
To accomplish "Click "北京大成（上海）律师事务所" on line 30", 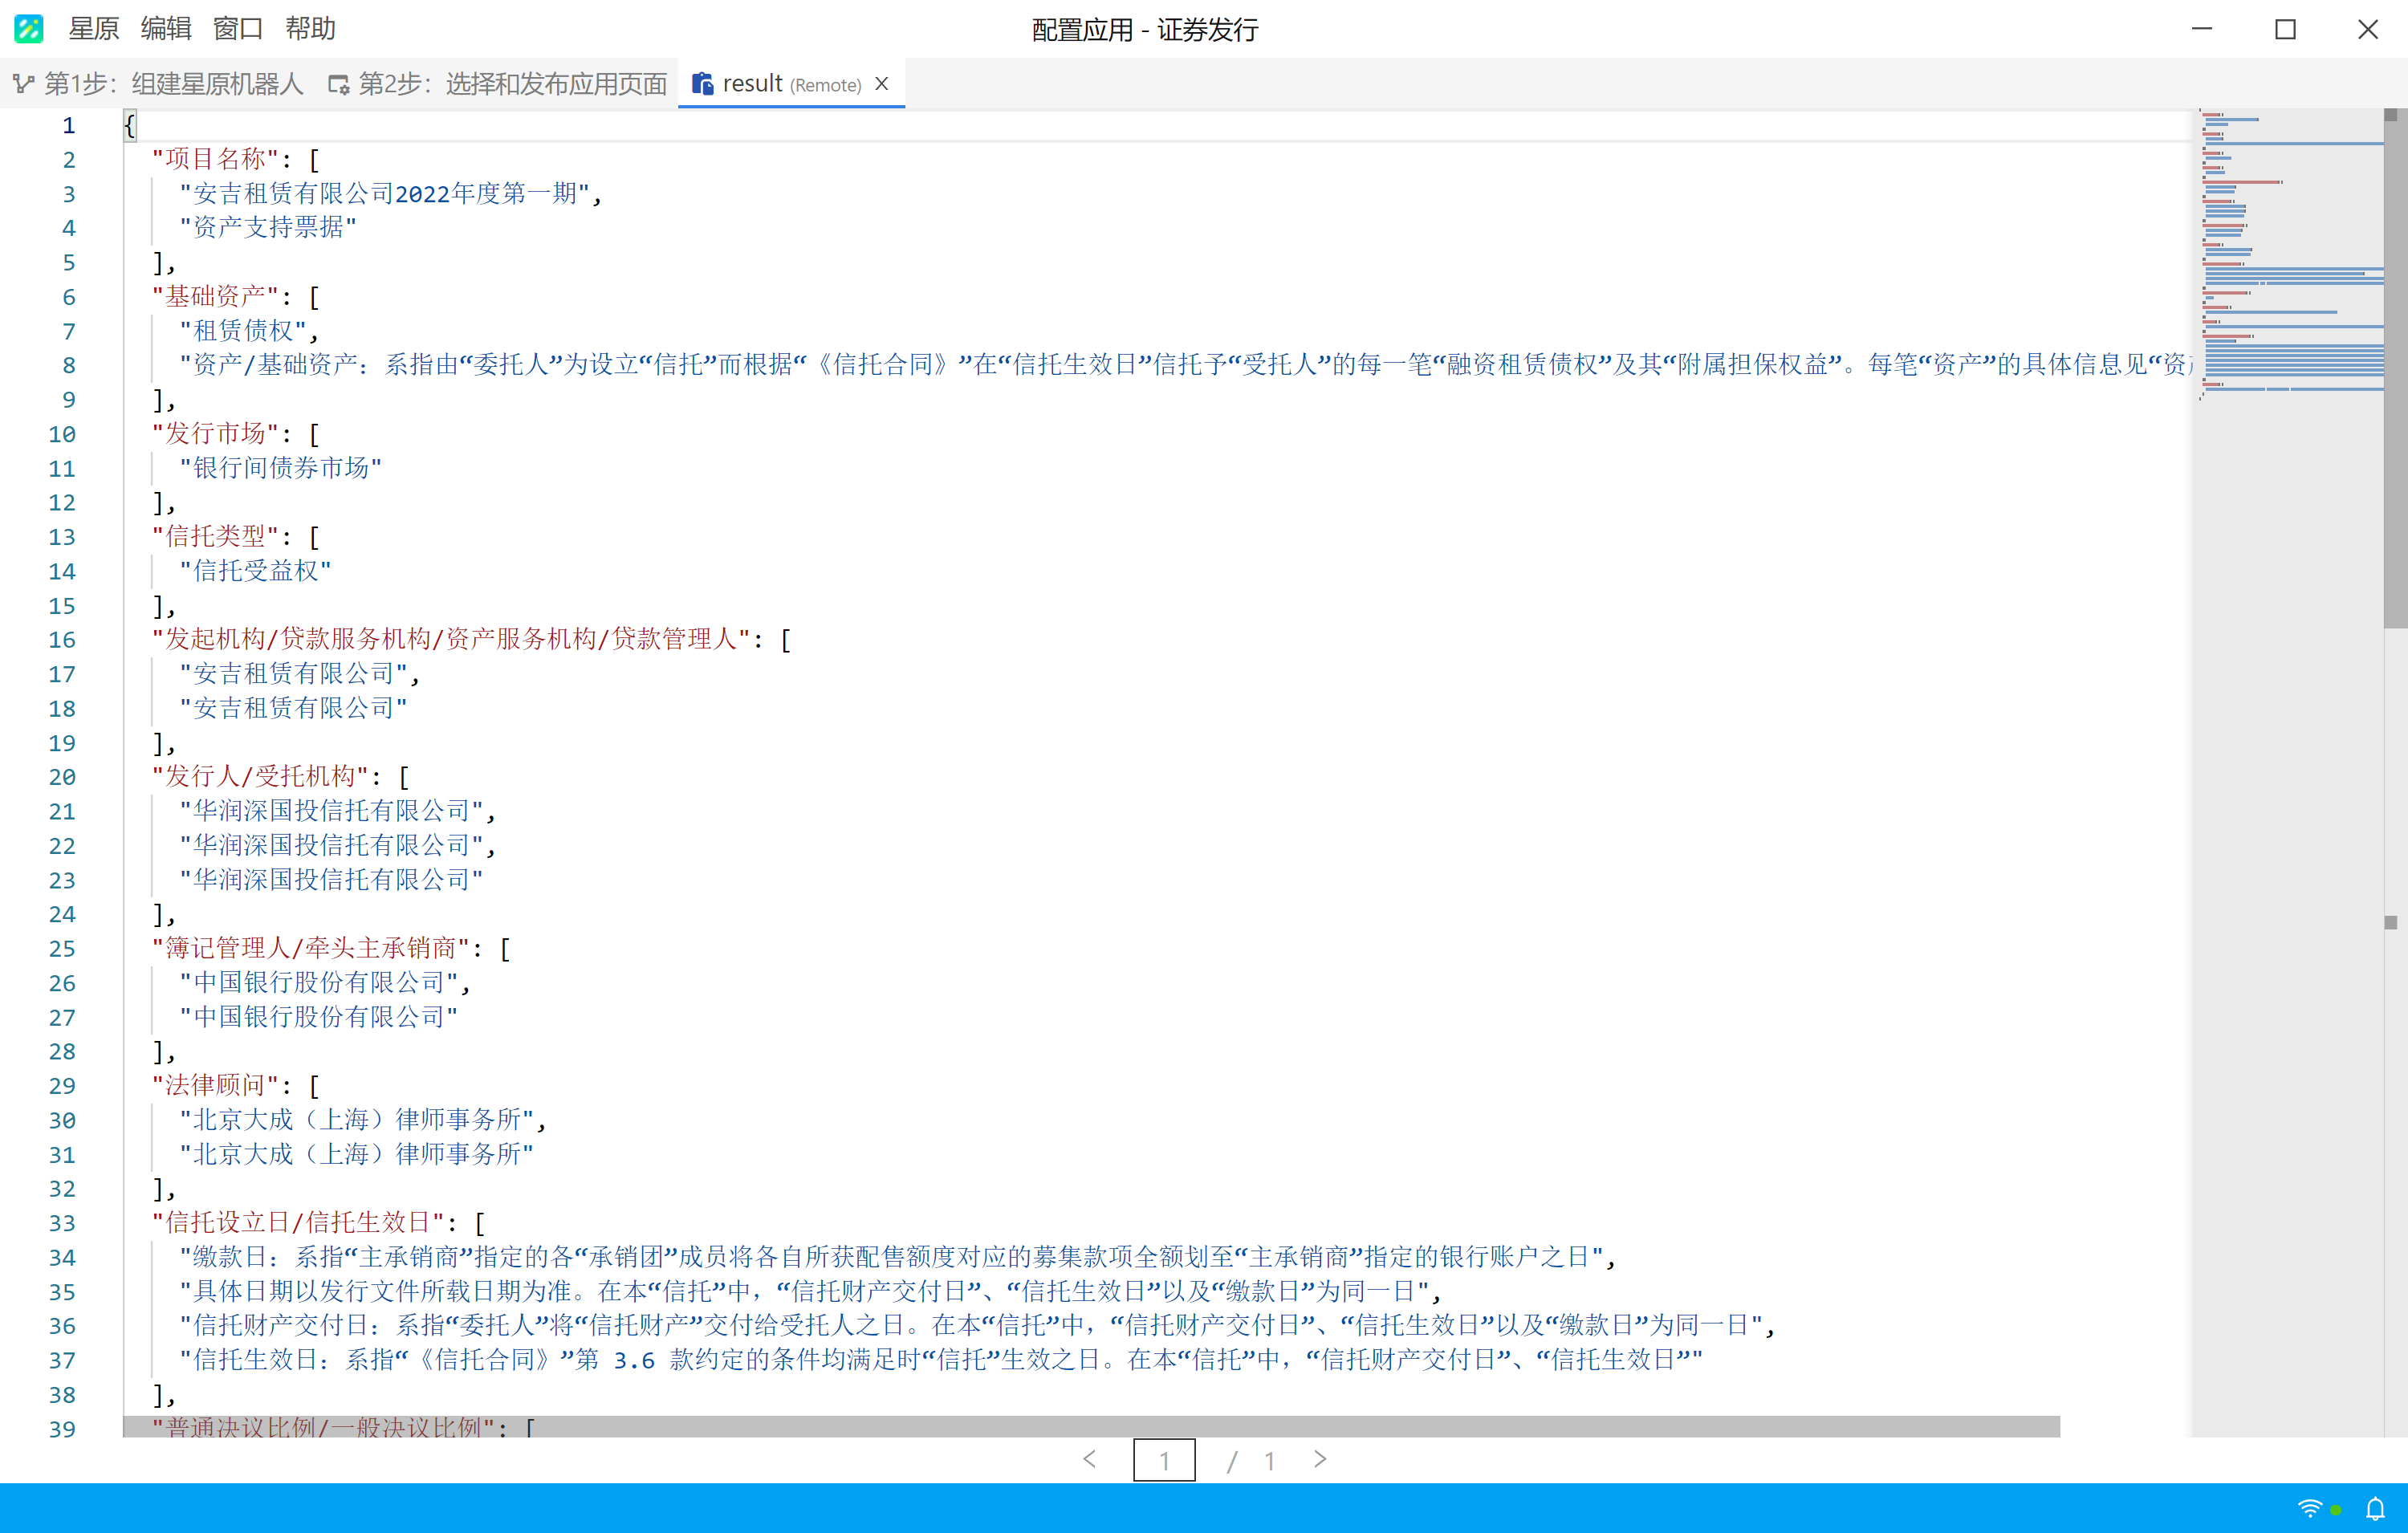I will (x=356, y=1119).
